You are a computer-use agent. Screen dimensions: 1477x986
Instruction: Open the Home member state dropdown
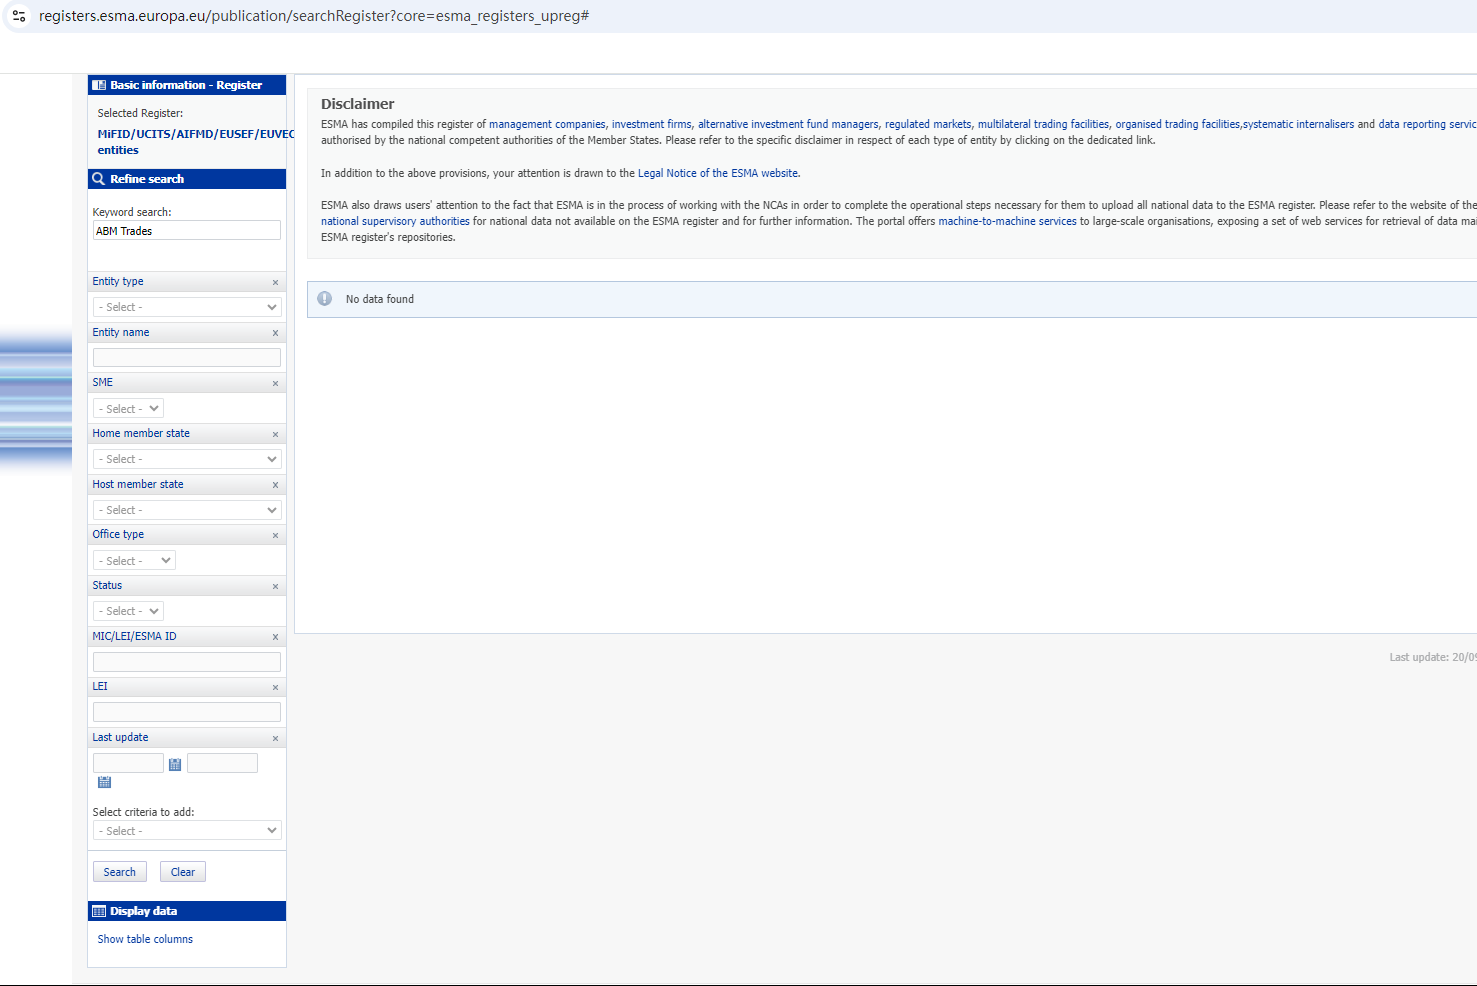point(187,459)
